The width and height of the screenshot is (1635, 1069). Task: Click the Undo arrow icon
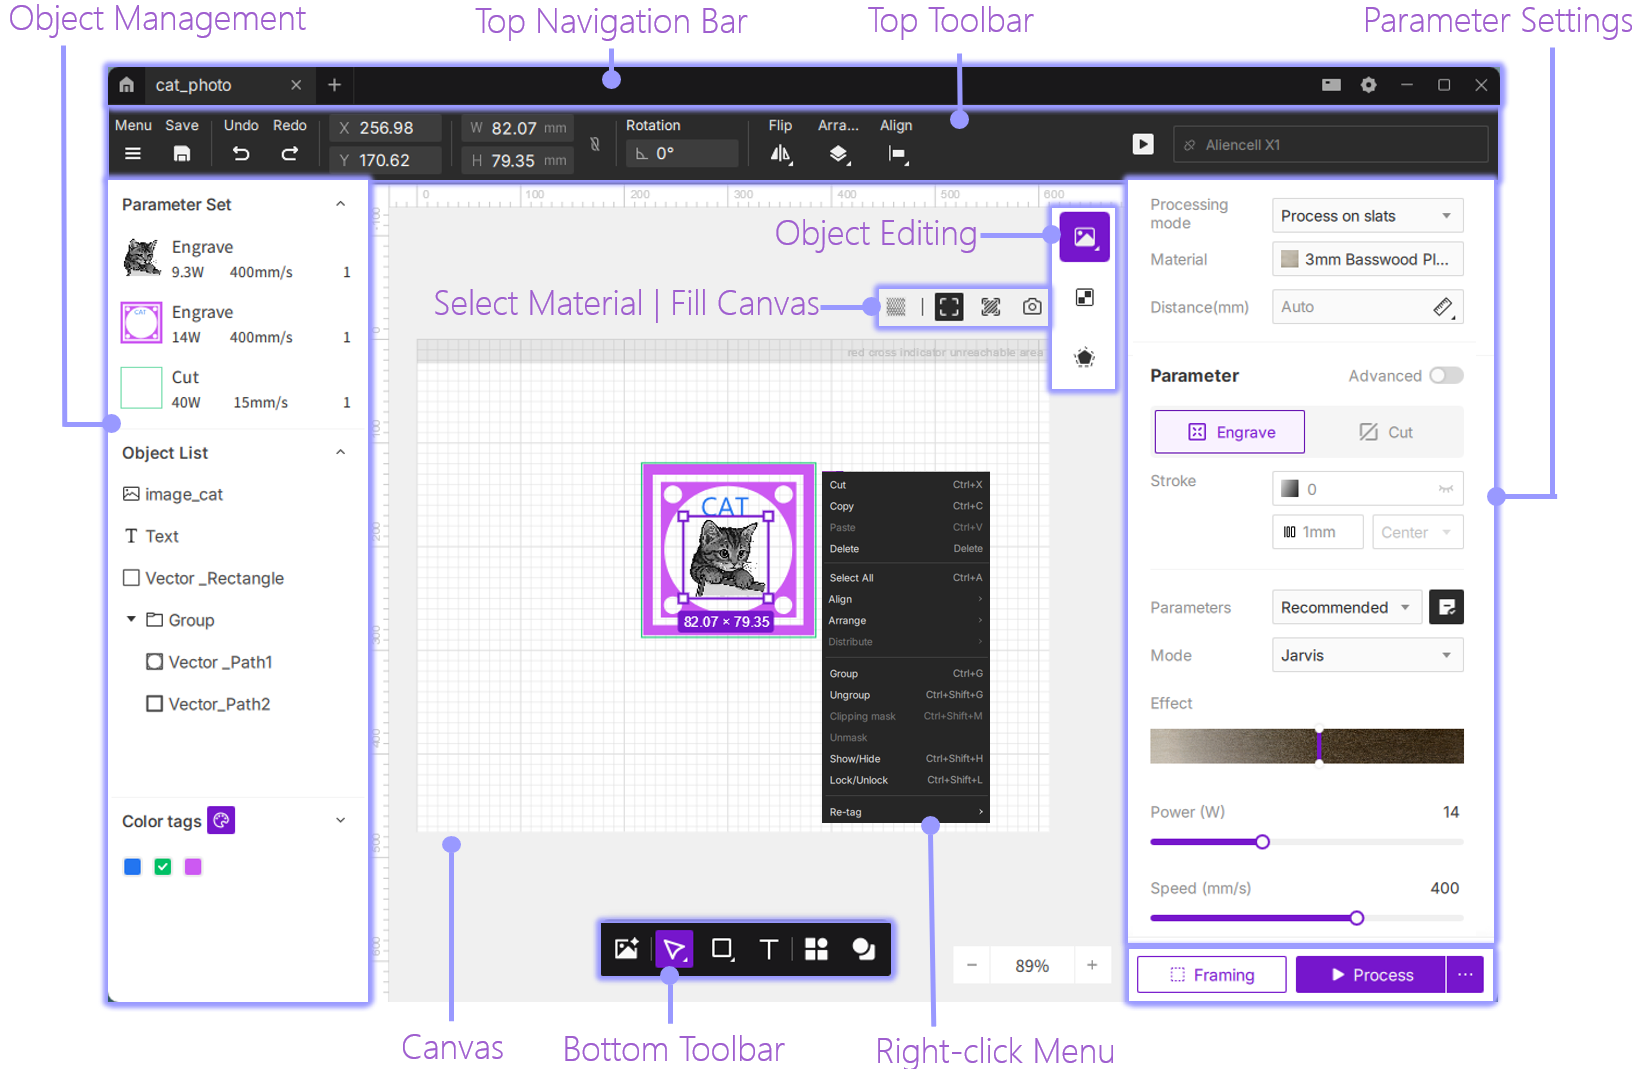(241, 154)
